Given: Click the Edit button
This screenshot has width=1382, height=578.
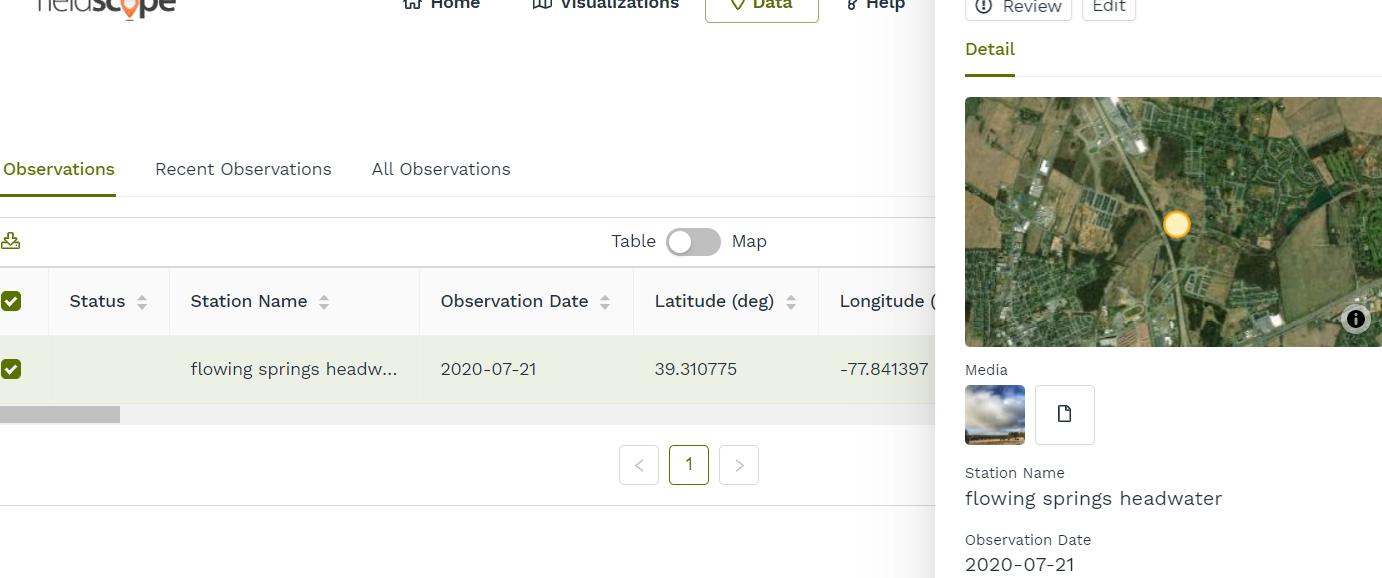Looking at the screenshot, I should pos(1109,7).
